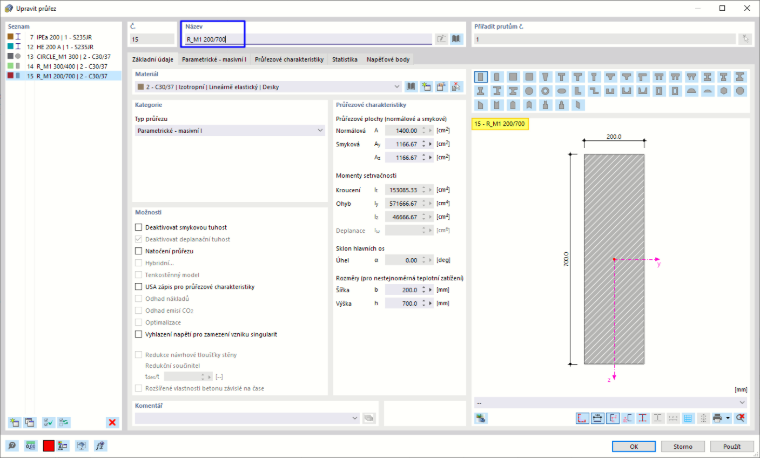Toggle the Optimalizace checkbox

click(139, 322)
